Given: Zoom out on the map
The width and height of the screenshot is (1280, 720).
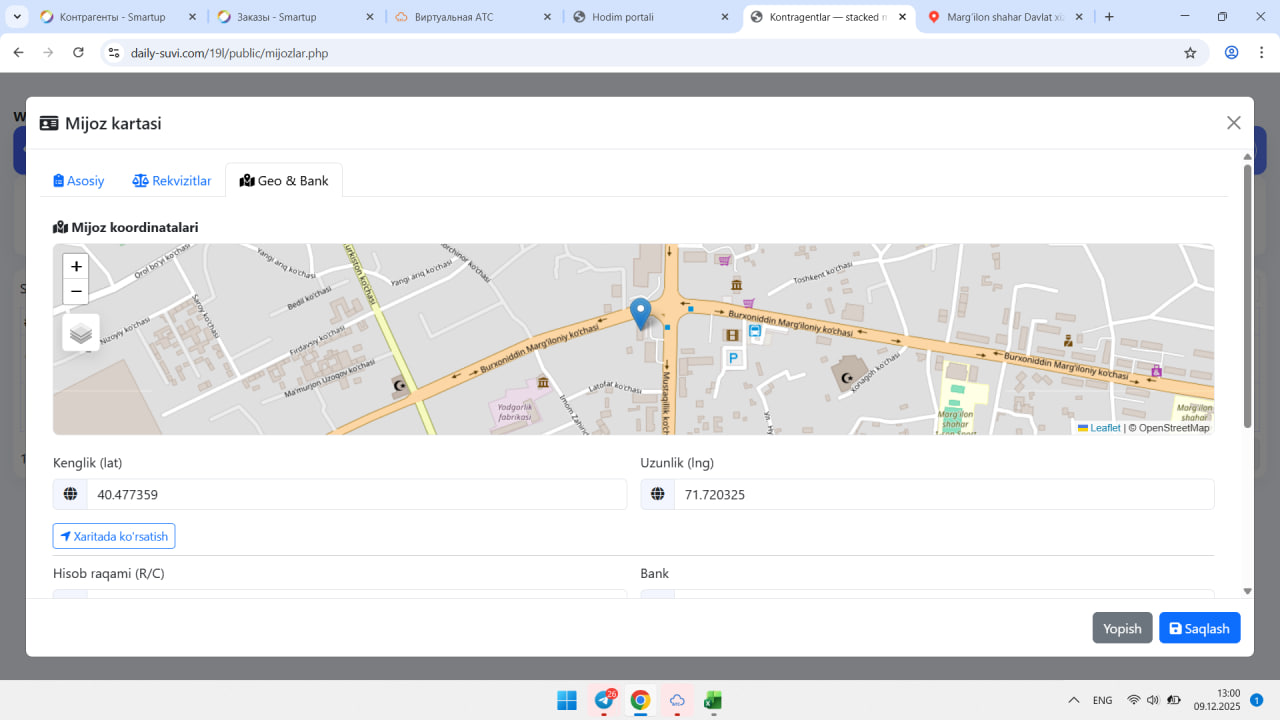Looking at the screenshot, I should tap(76, 292).
